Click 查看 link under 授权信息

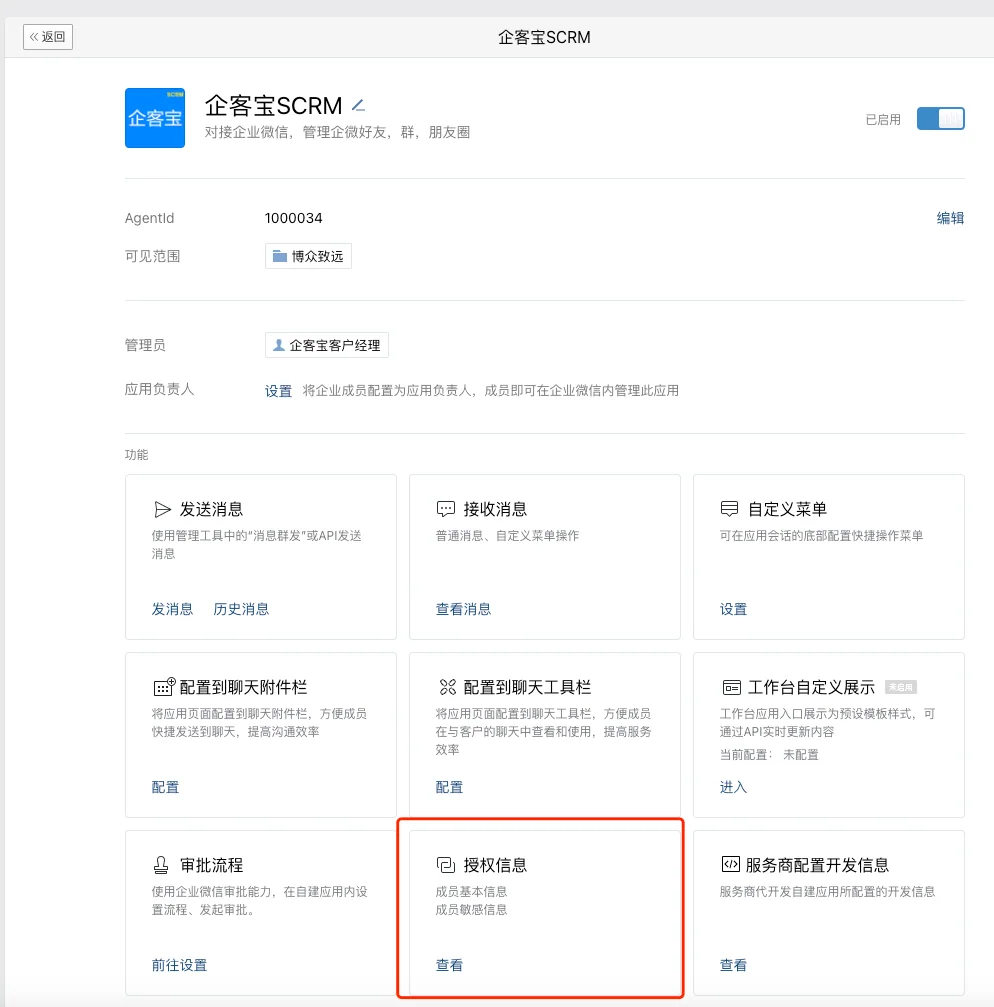pyautogui.click(x=449, y=965)
